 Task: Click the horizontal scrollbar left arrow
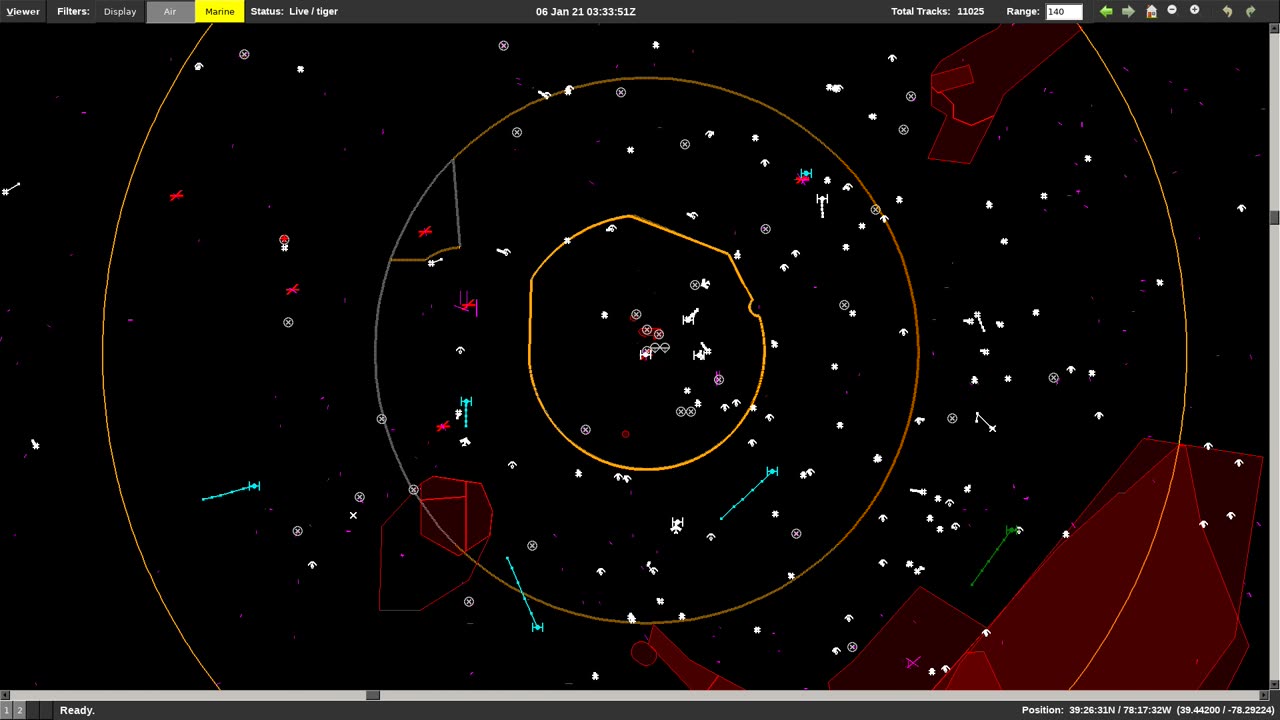click(4, 695)
